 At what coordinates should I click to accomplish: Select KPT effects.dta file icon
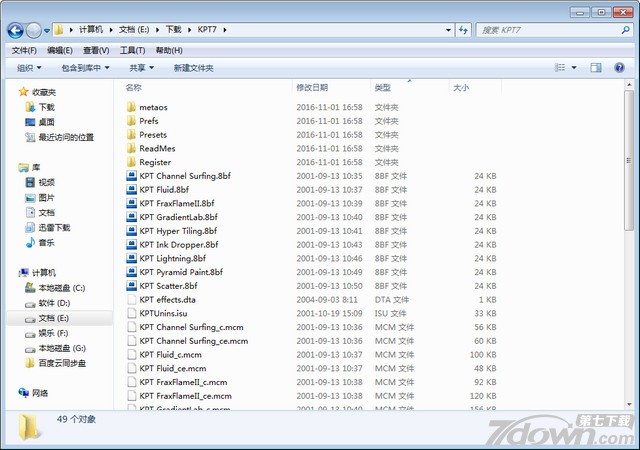tap(131, 299)
